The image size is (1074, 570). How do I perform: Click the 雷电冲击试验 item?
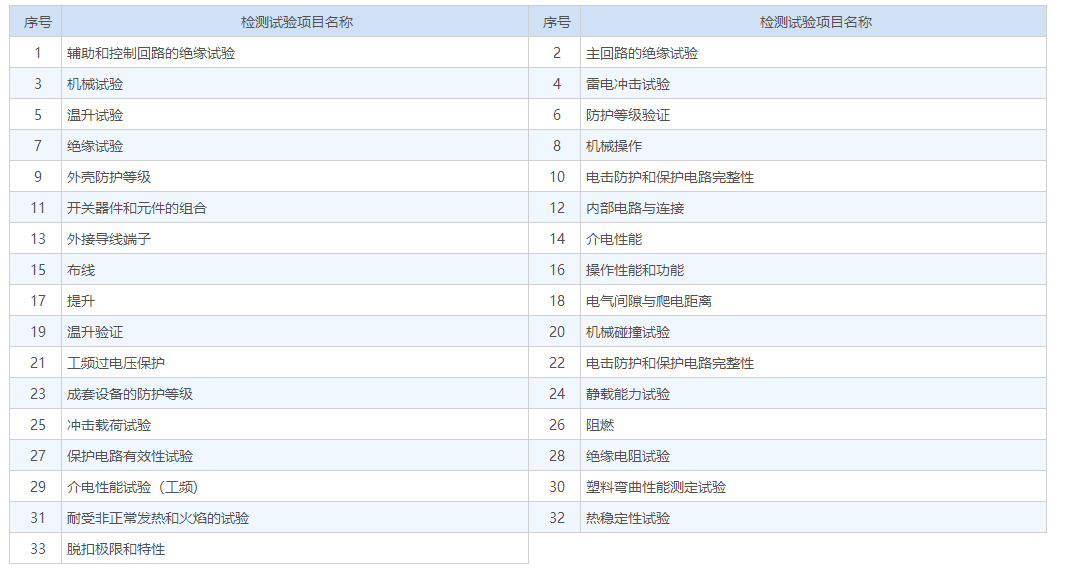pos(628,84)
